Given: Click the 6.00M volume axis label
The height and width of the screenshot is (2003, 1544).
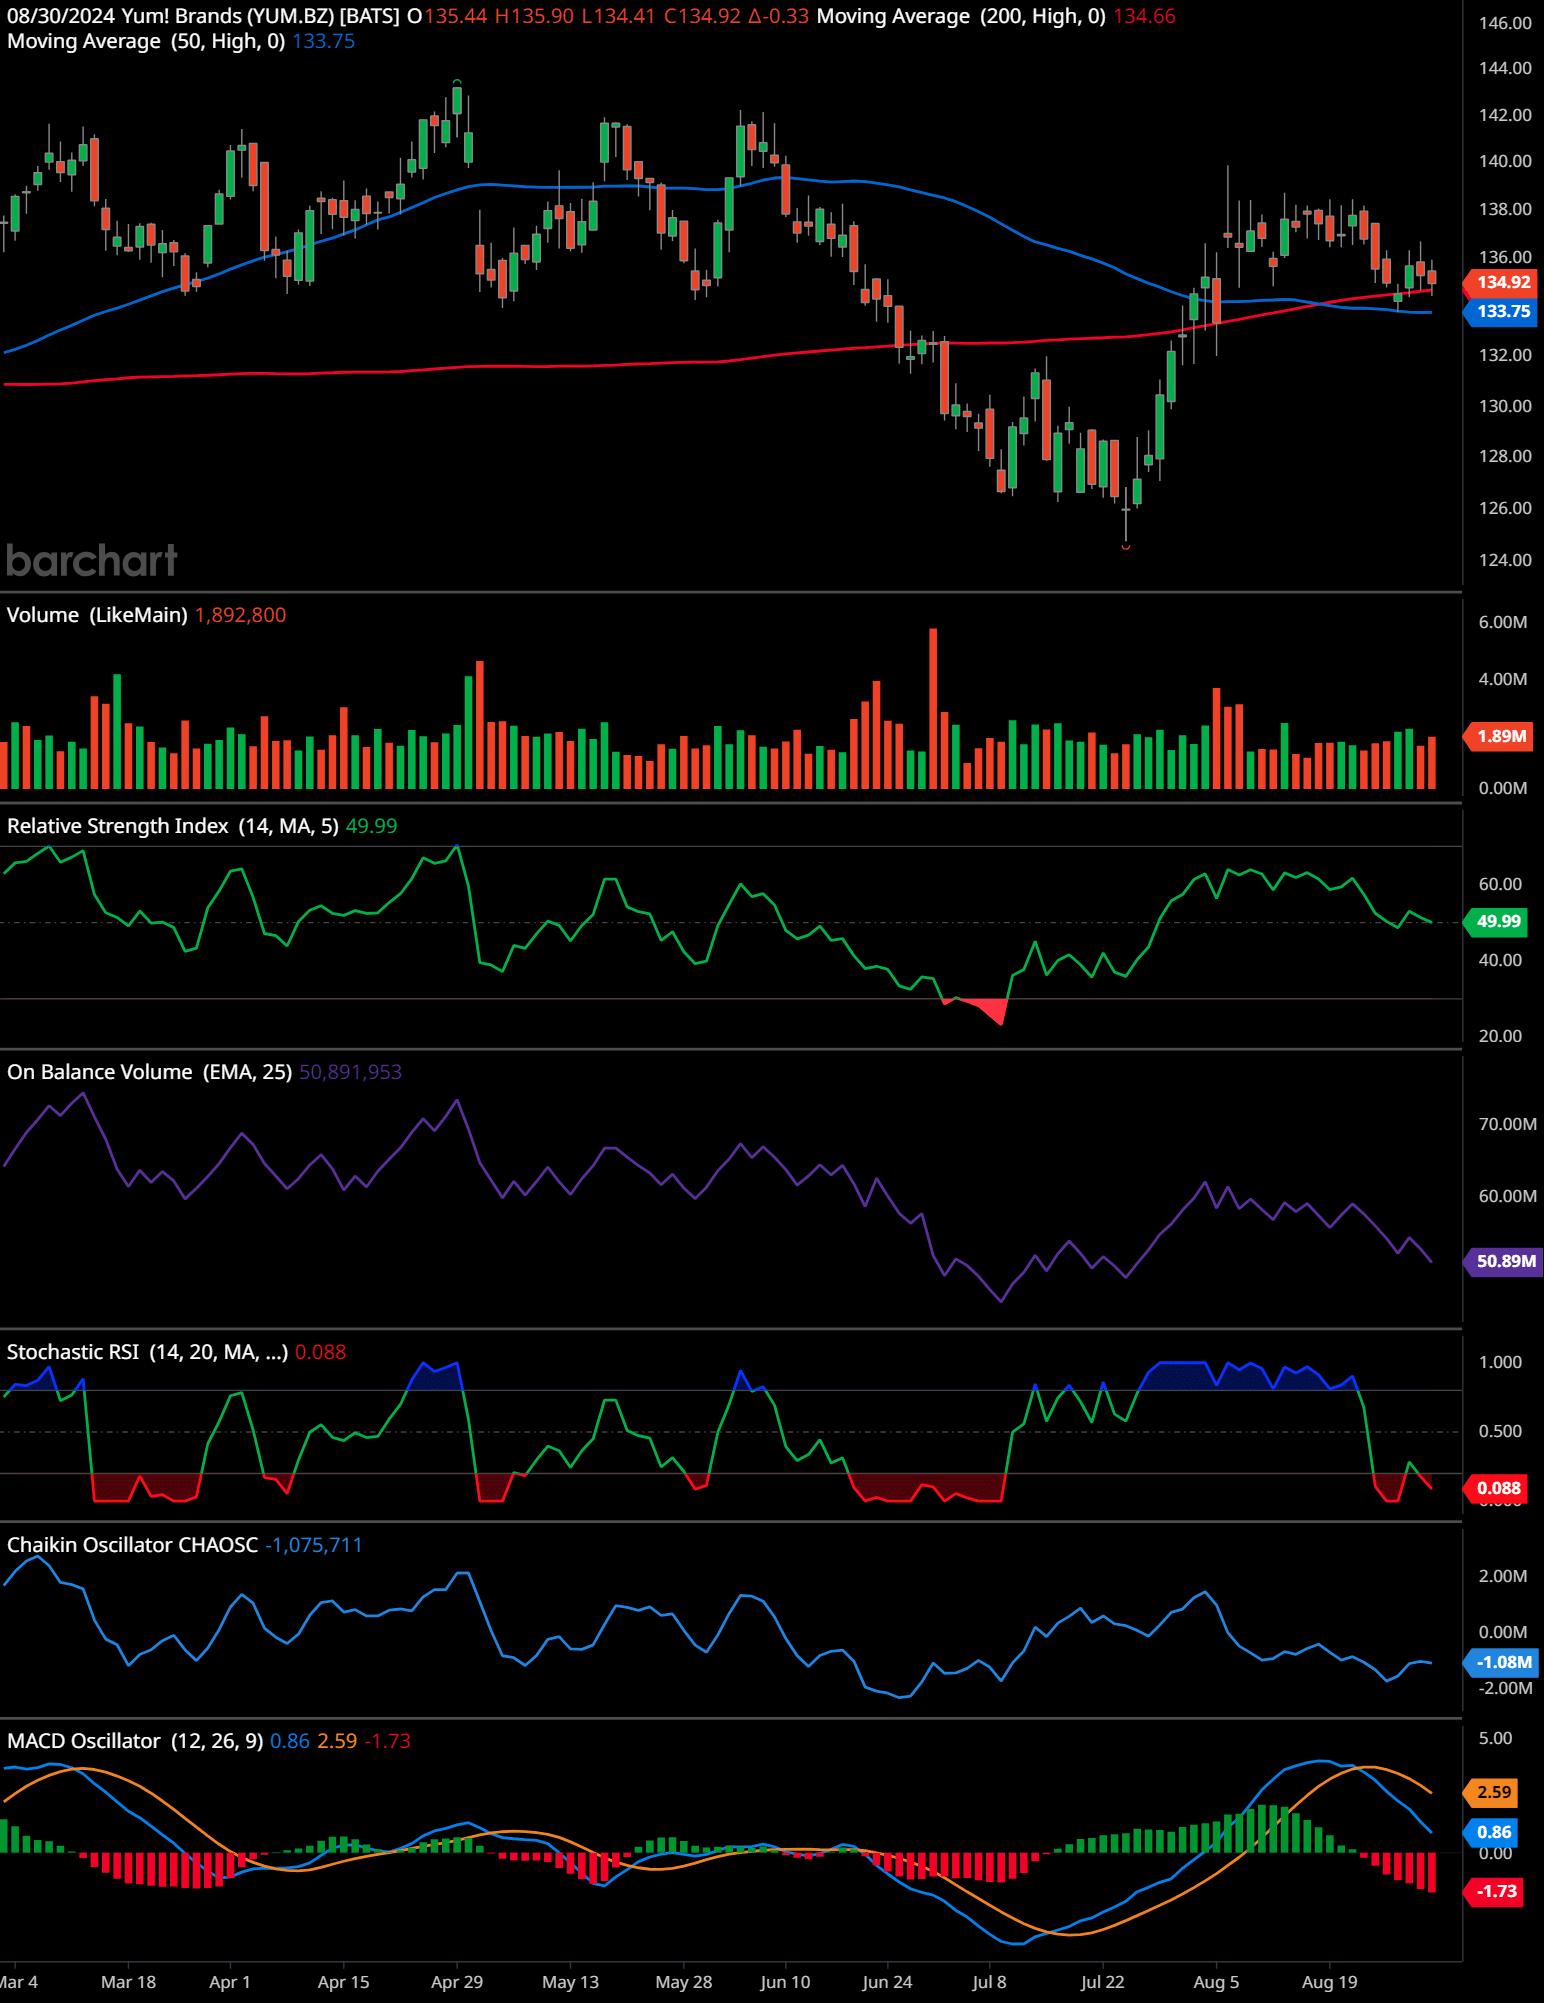Looking at the screenshot, I should coord(1503,622).
